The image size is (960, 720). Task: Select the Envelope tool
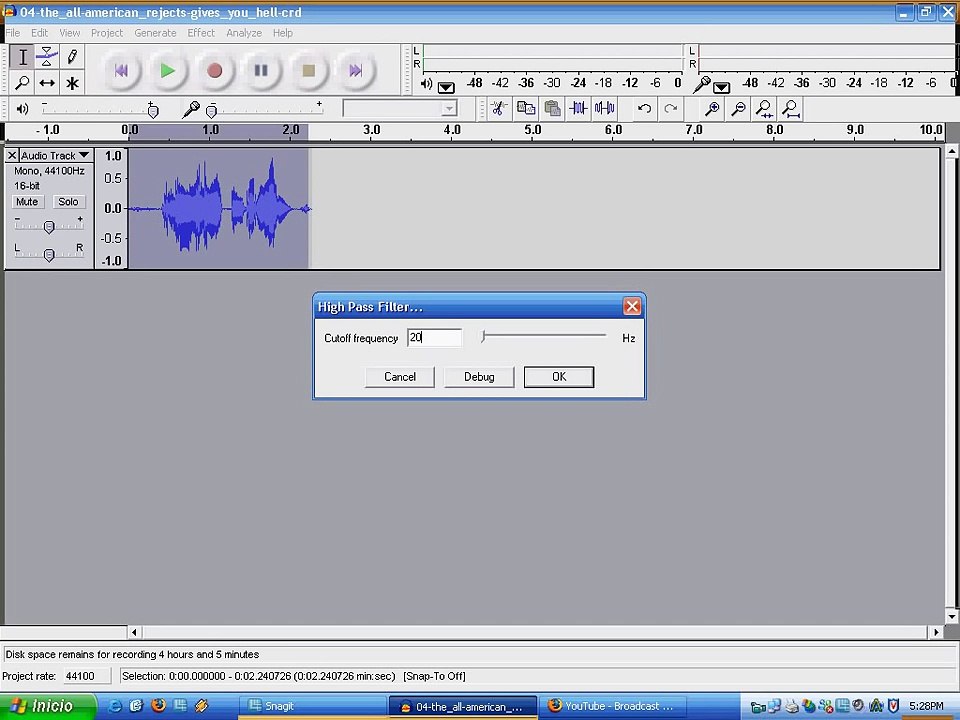[47, 57]
